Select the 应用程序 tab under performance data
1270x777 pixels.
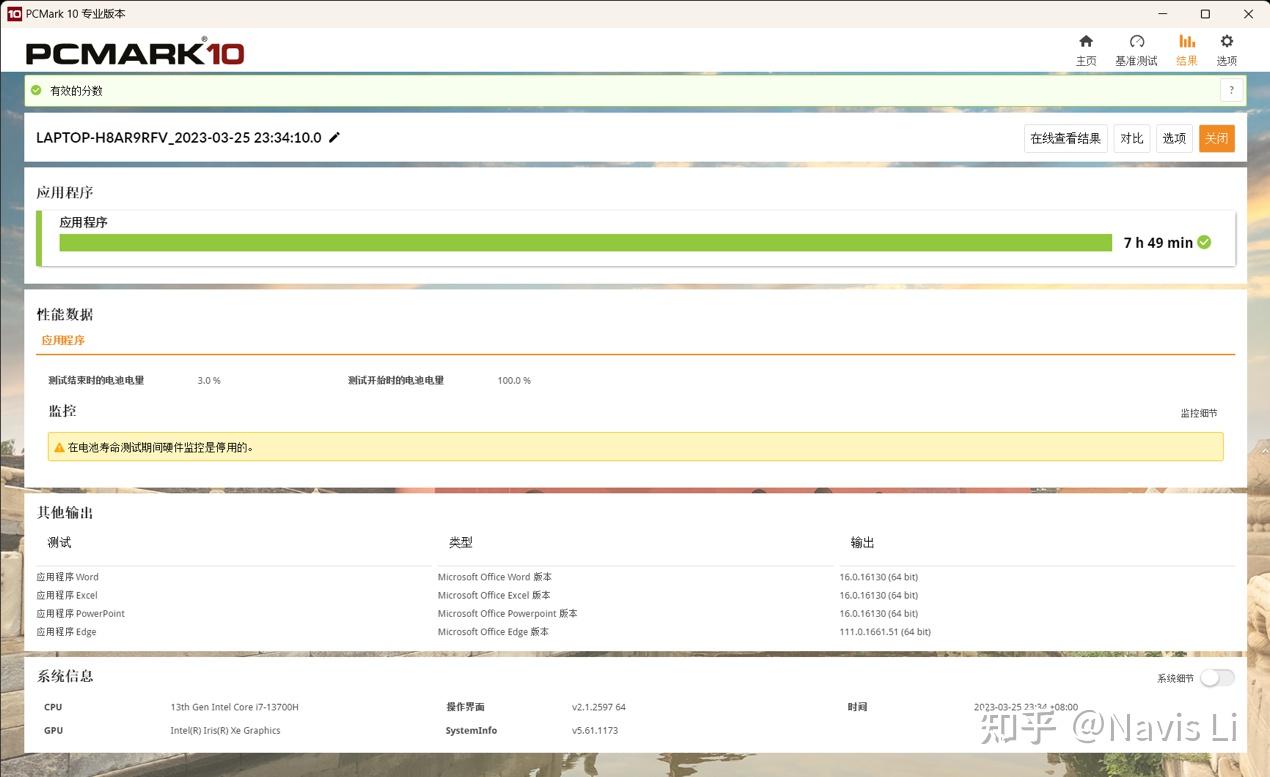tap(63, 340)
